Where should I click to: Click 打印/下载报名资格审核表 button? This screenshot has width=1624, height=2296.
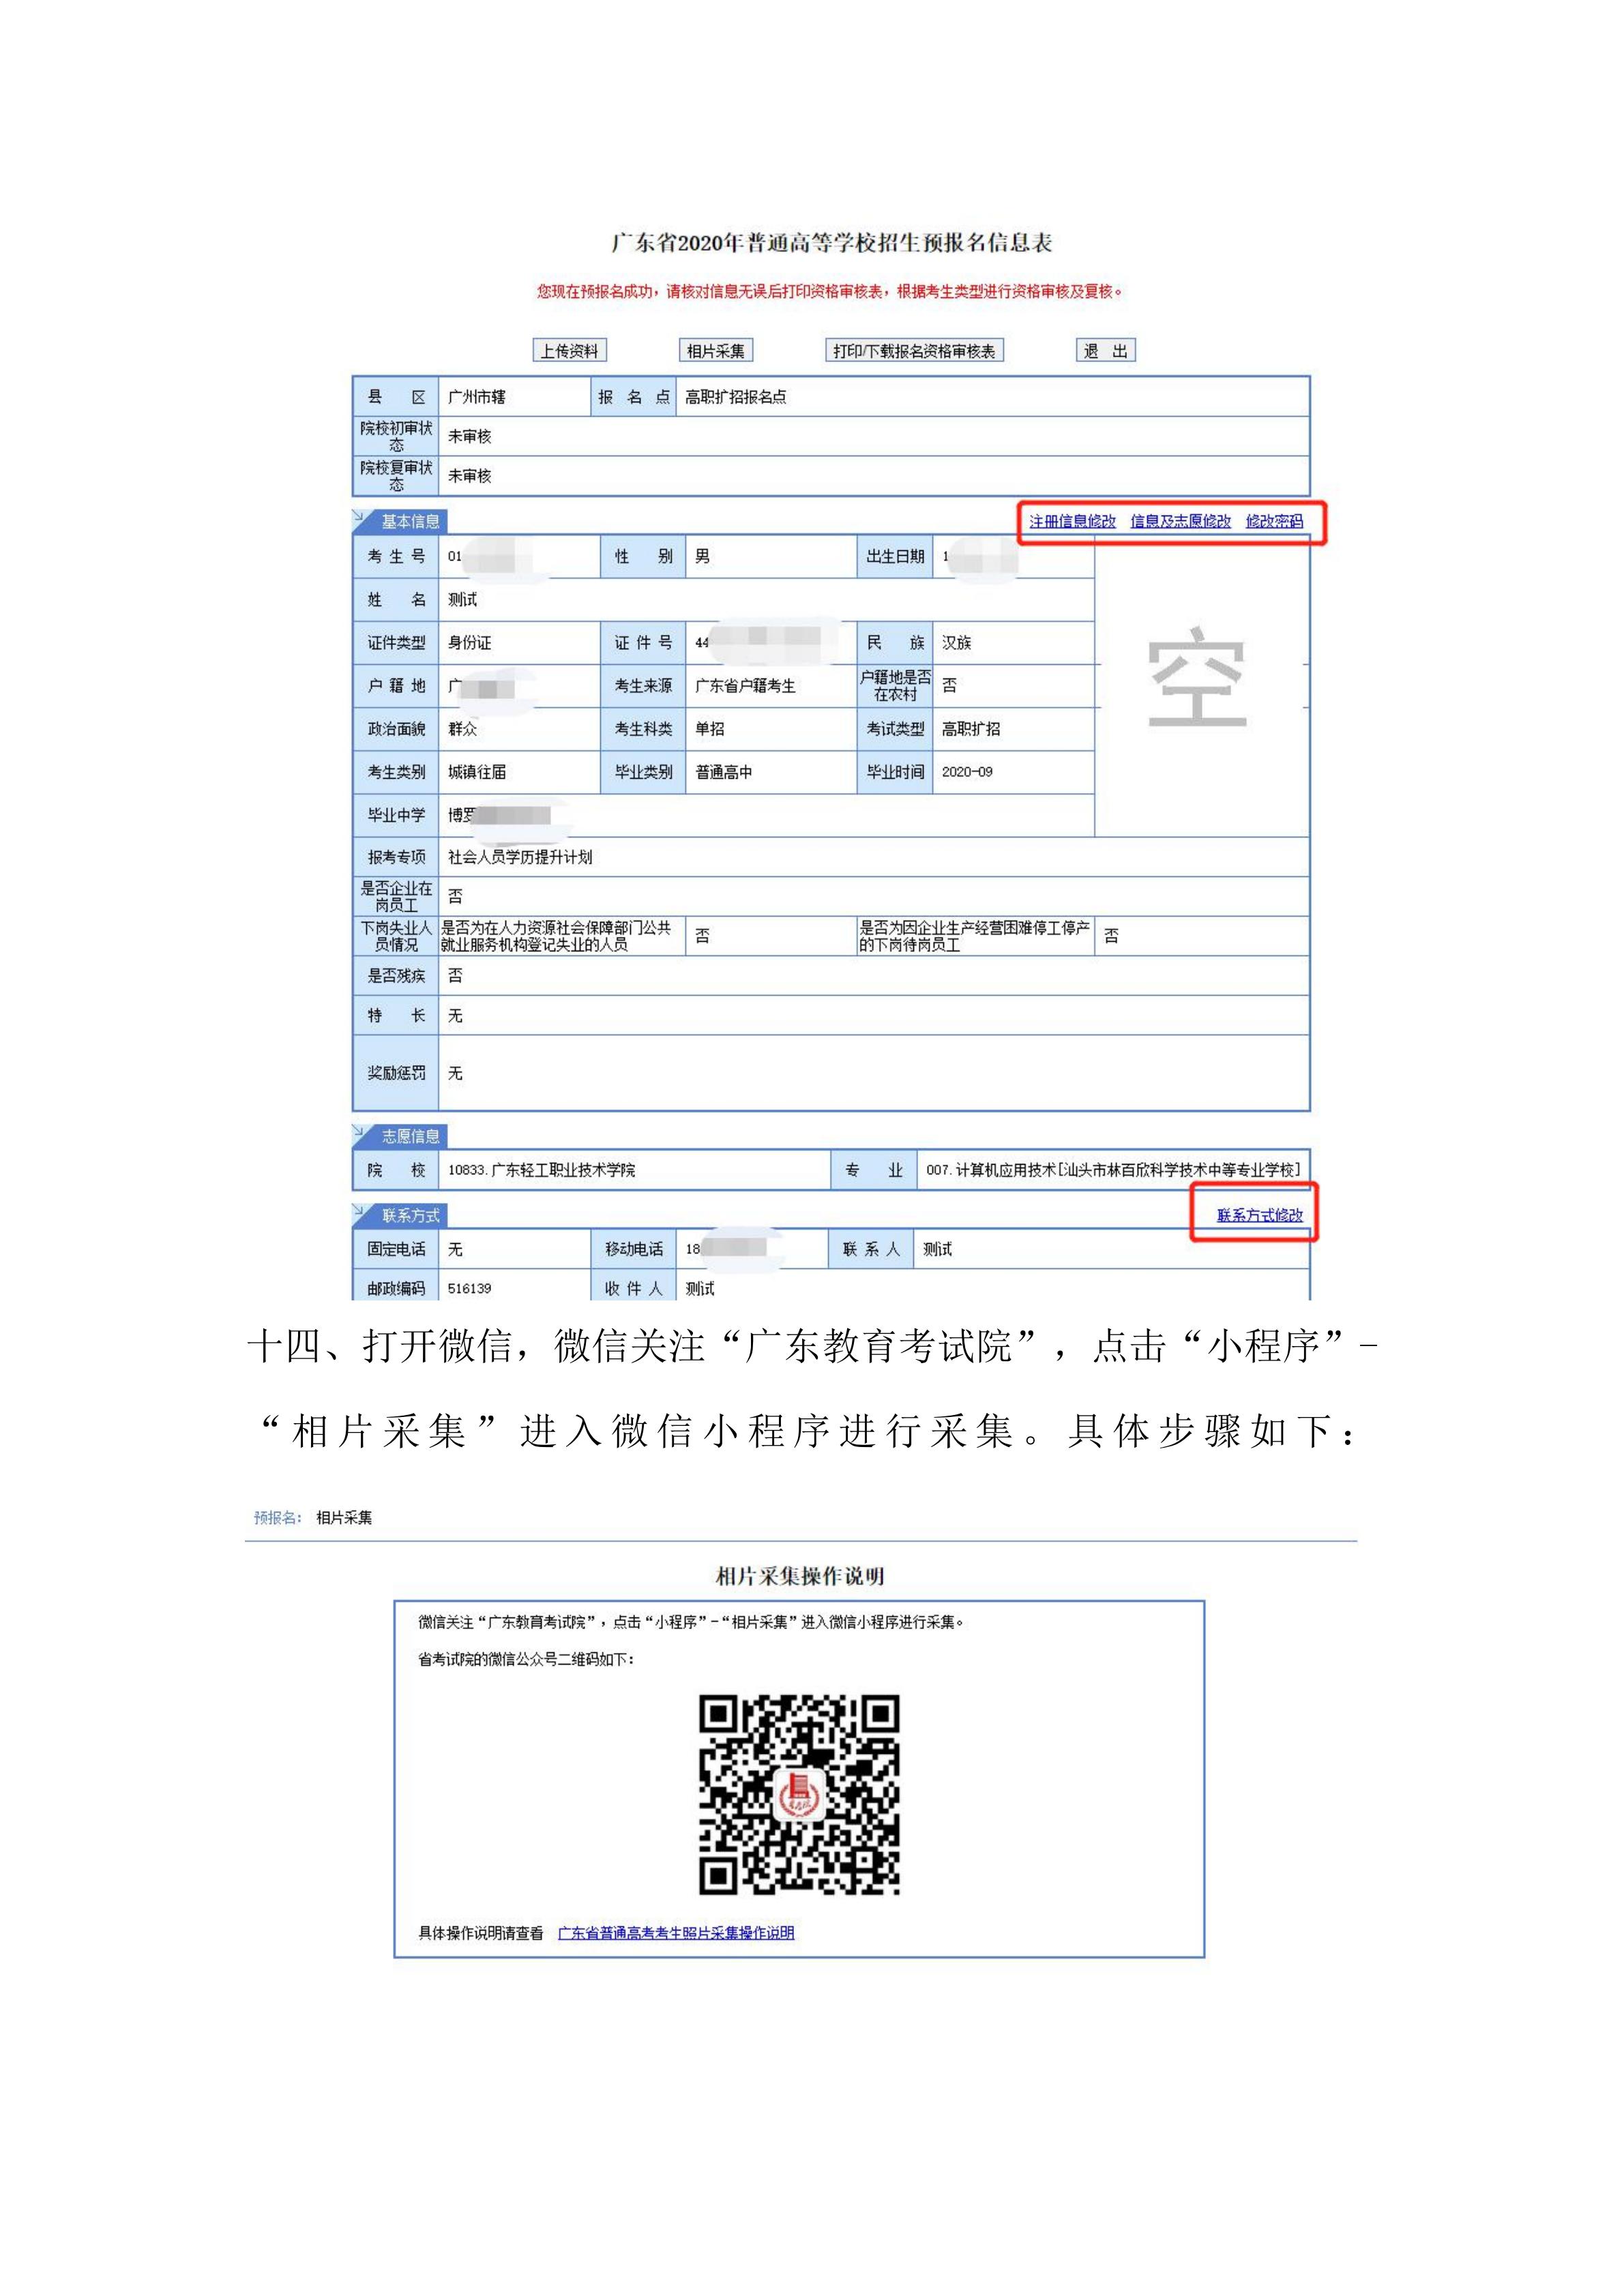pyautogui.click(x=914, y=351)
